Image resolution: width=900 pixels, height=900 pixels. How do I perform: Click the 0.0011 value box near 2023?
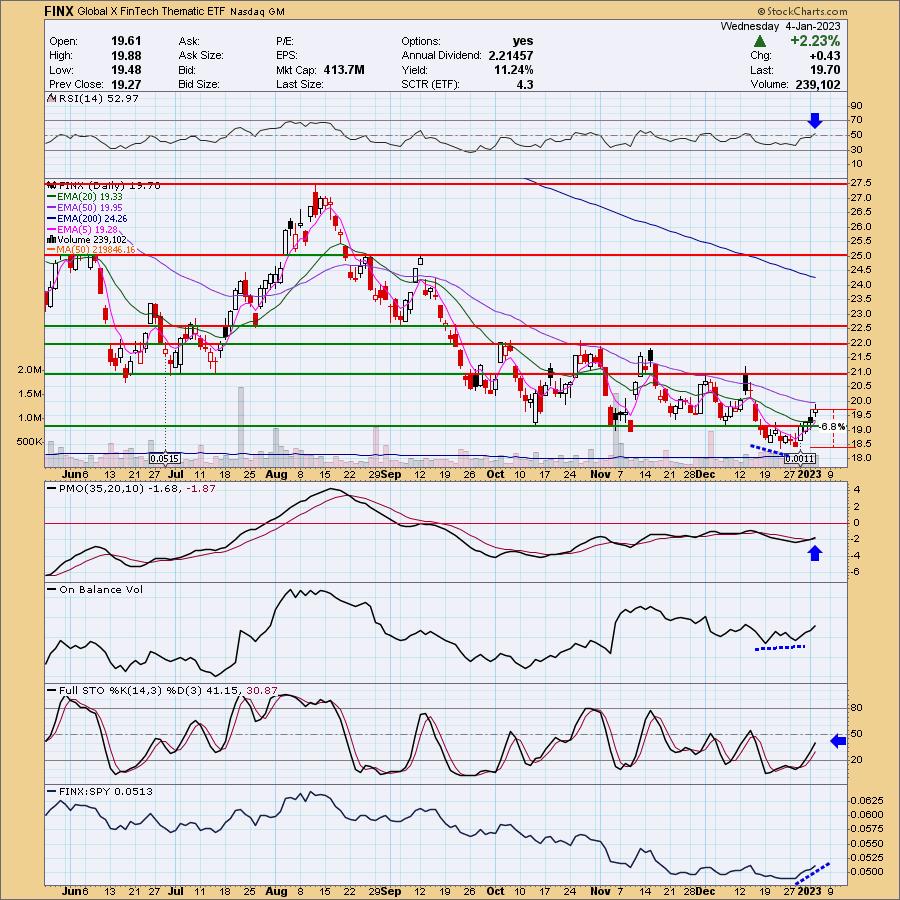pyautogui.click(x=800, y=459)
